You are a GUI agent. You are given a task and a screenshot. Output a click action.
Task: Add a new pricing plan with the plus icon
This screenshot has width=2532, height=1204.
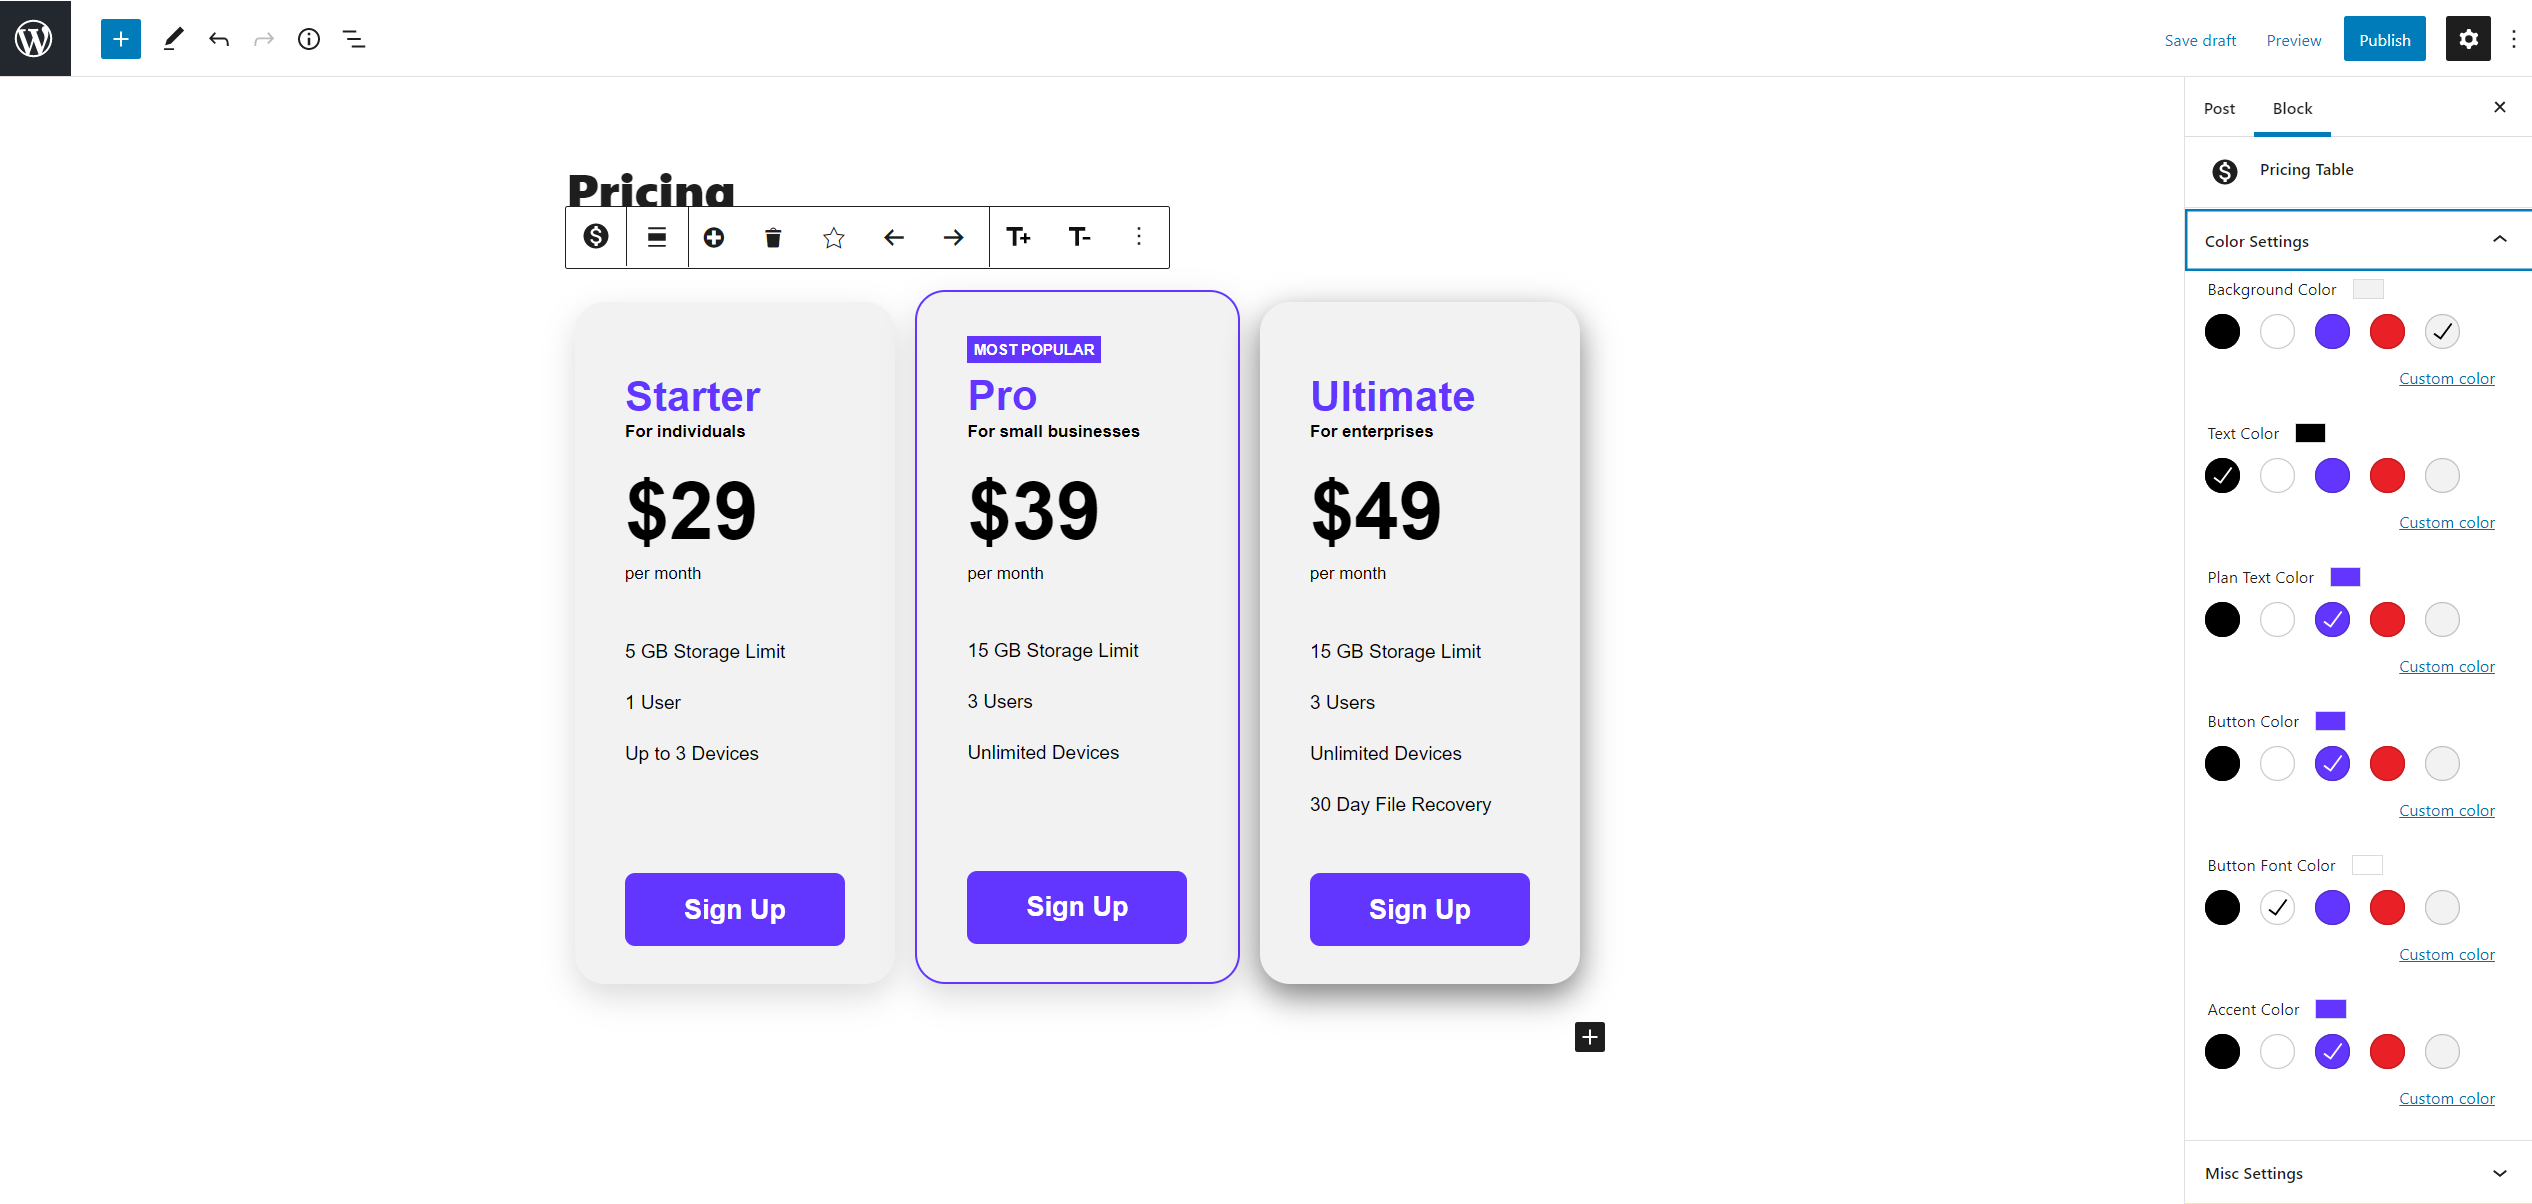[714, 237]
